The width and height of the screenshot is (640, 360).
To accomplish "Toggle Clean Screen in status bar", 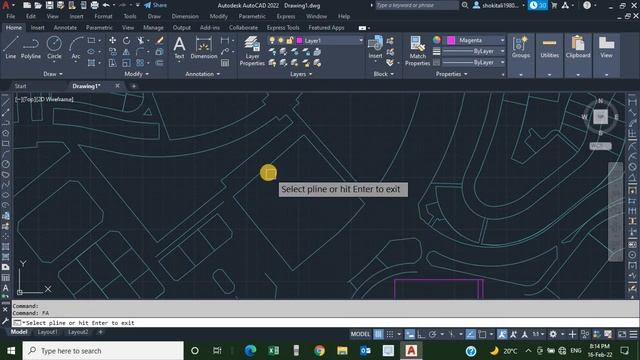I will click(x=622, y=334).
